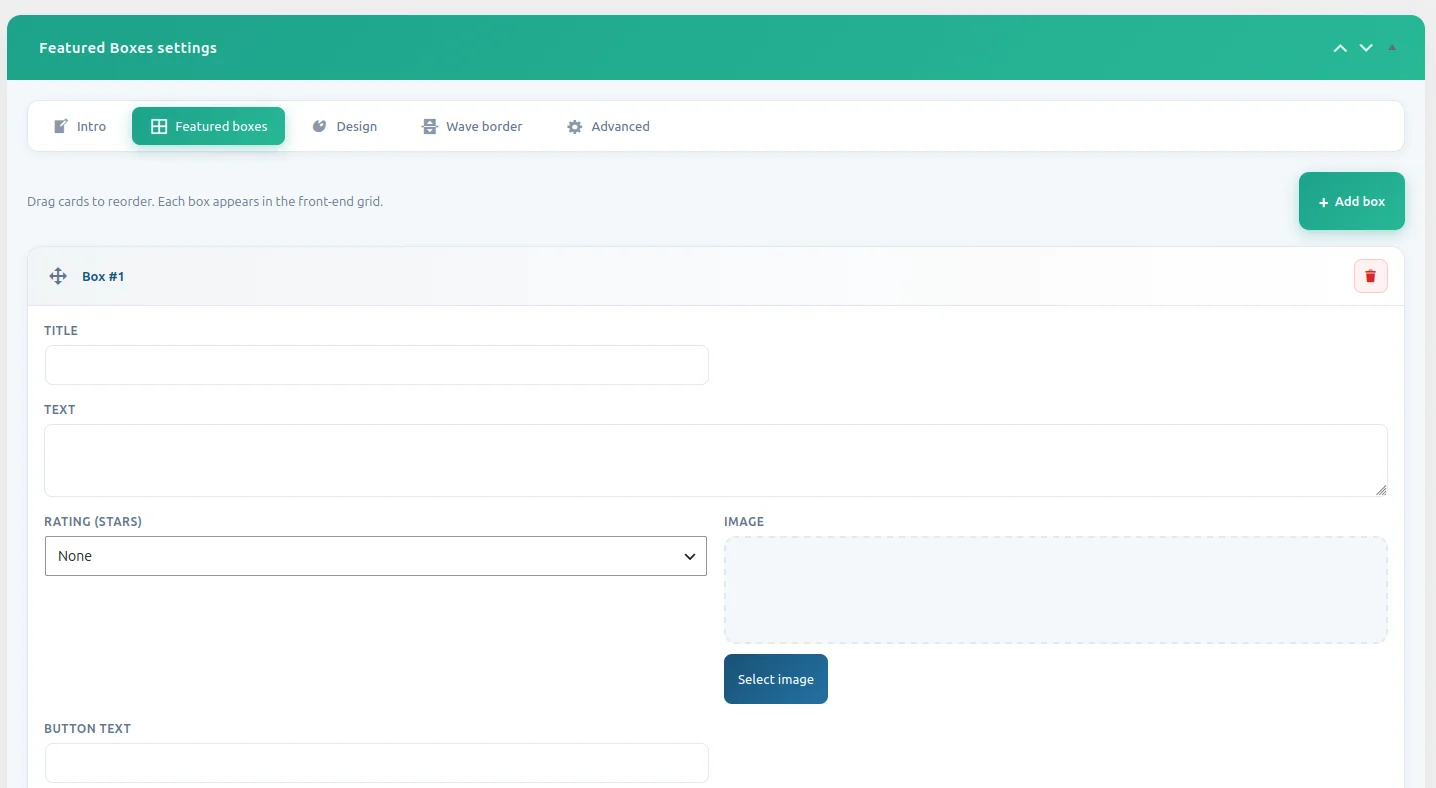
Task: Focus the Title input field
Action: coord(377,365)
